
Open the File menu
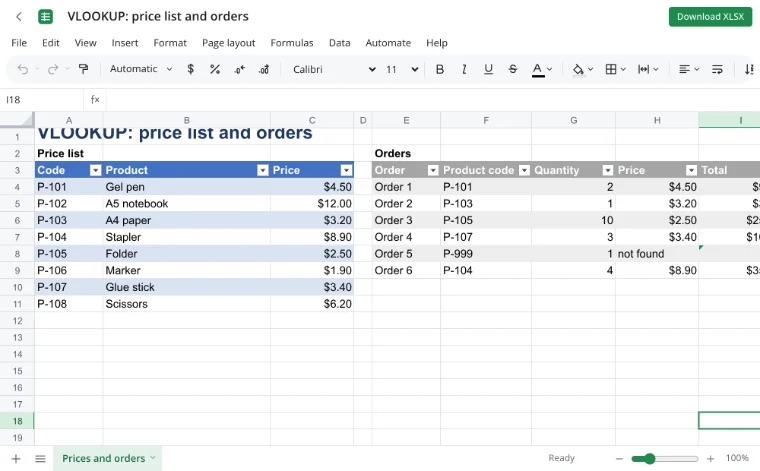(x=19, y=43)
